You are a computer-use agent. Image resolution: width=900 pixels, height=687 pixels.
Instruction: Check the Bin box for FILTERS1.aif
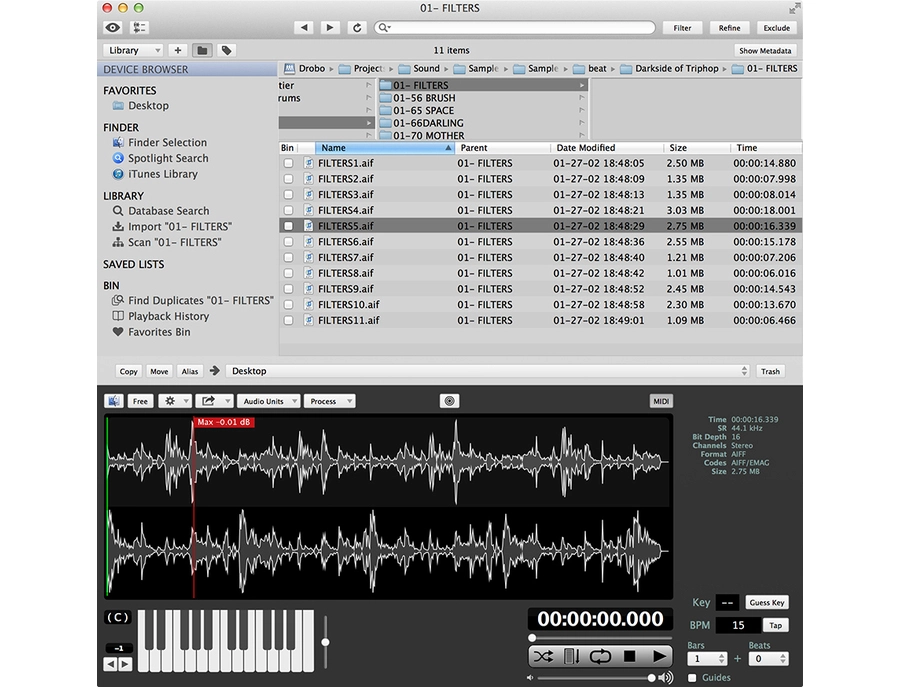pyautogui.click(x=288, y=163)
